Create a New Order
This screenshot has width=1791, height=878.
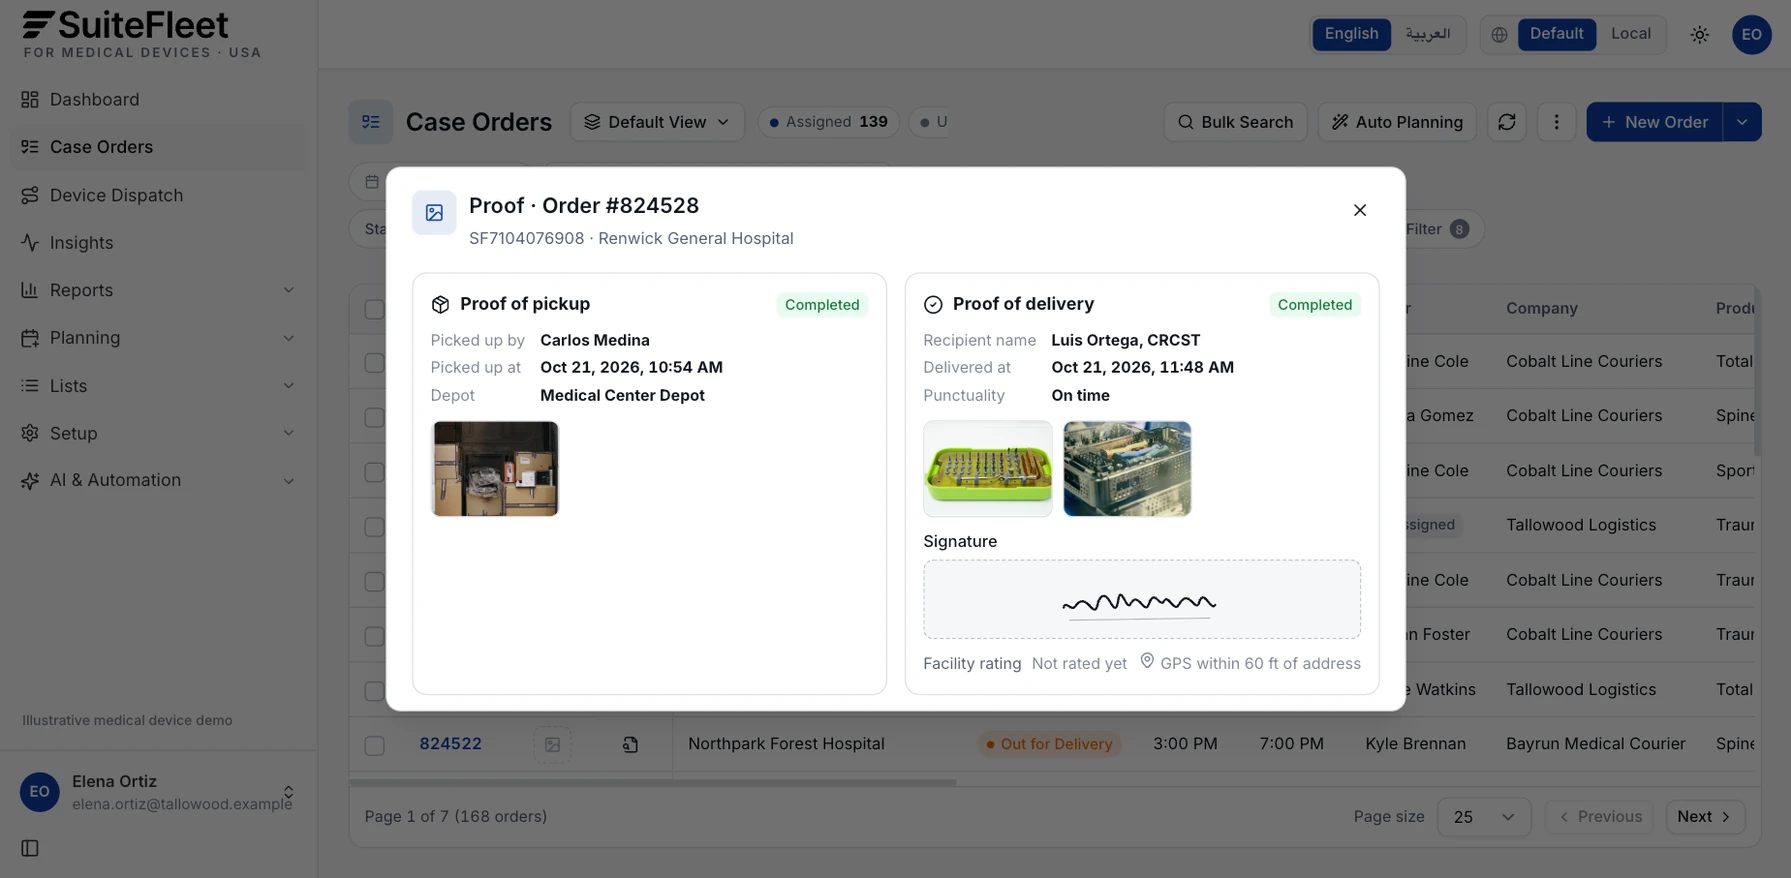coord(1654,122)
